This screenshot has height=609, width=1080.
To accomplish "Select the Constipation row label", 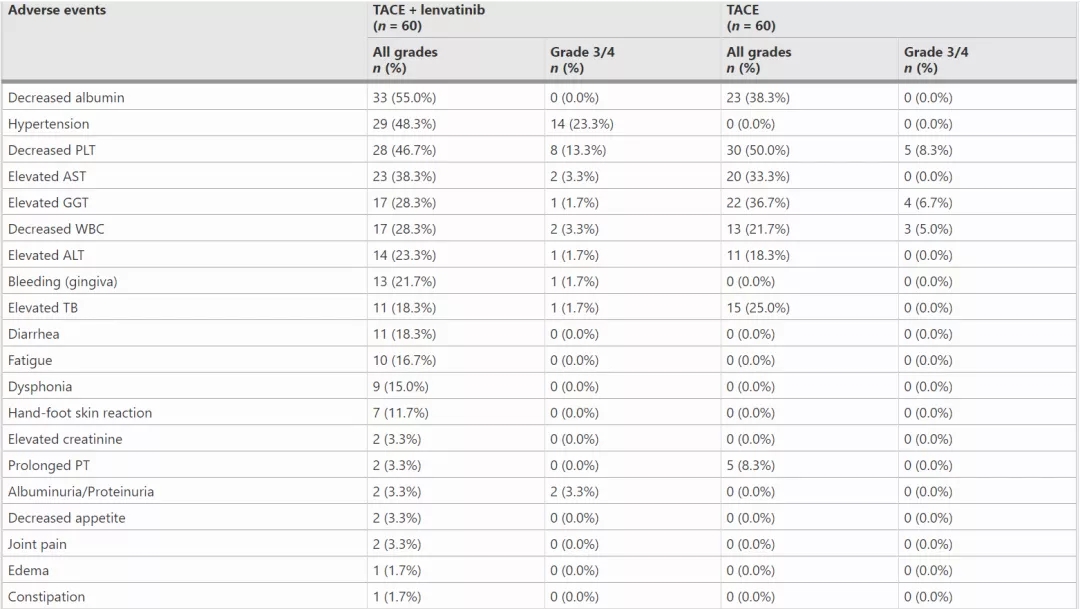I will (x=47, y=596).
